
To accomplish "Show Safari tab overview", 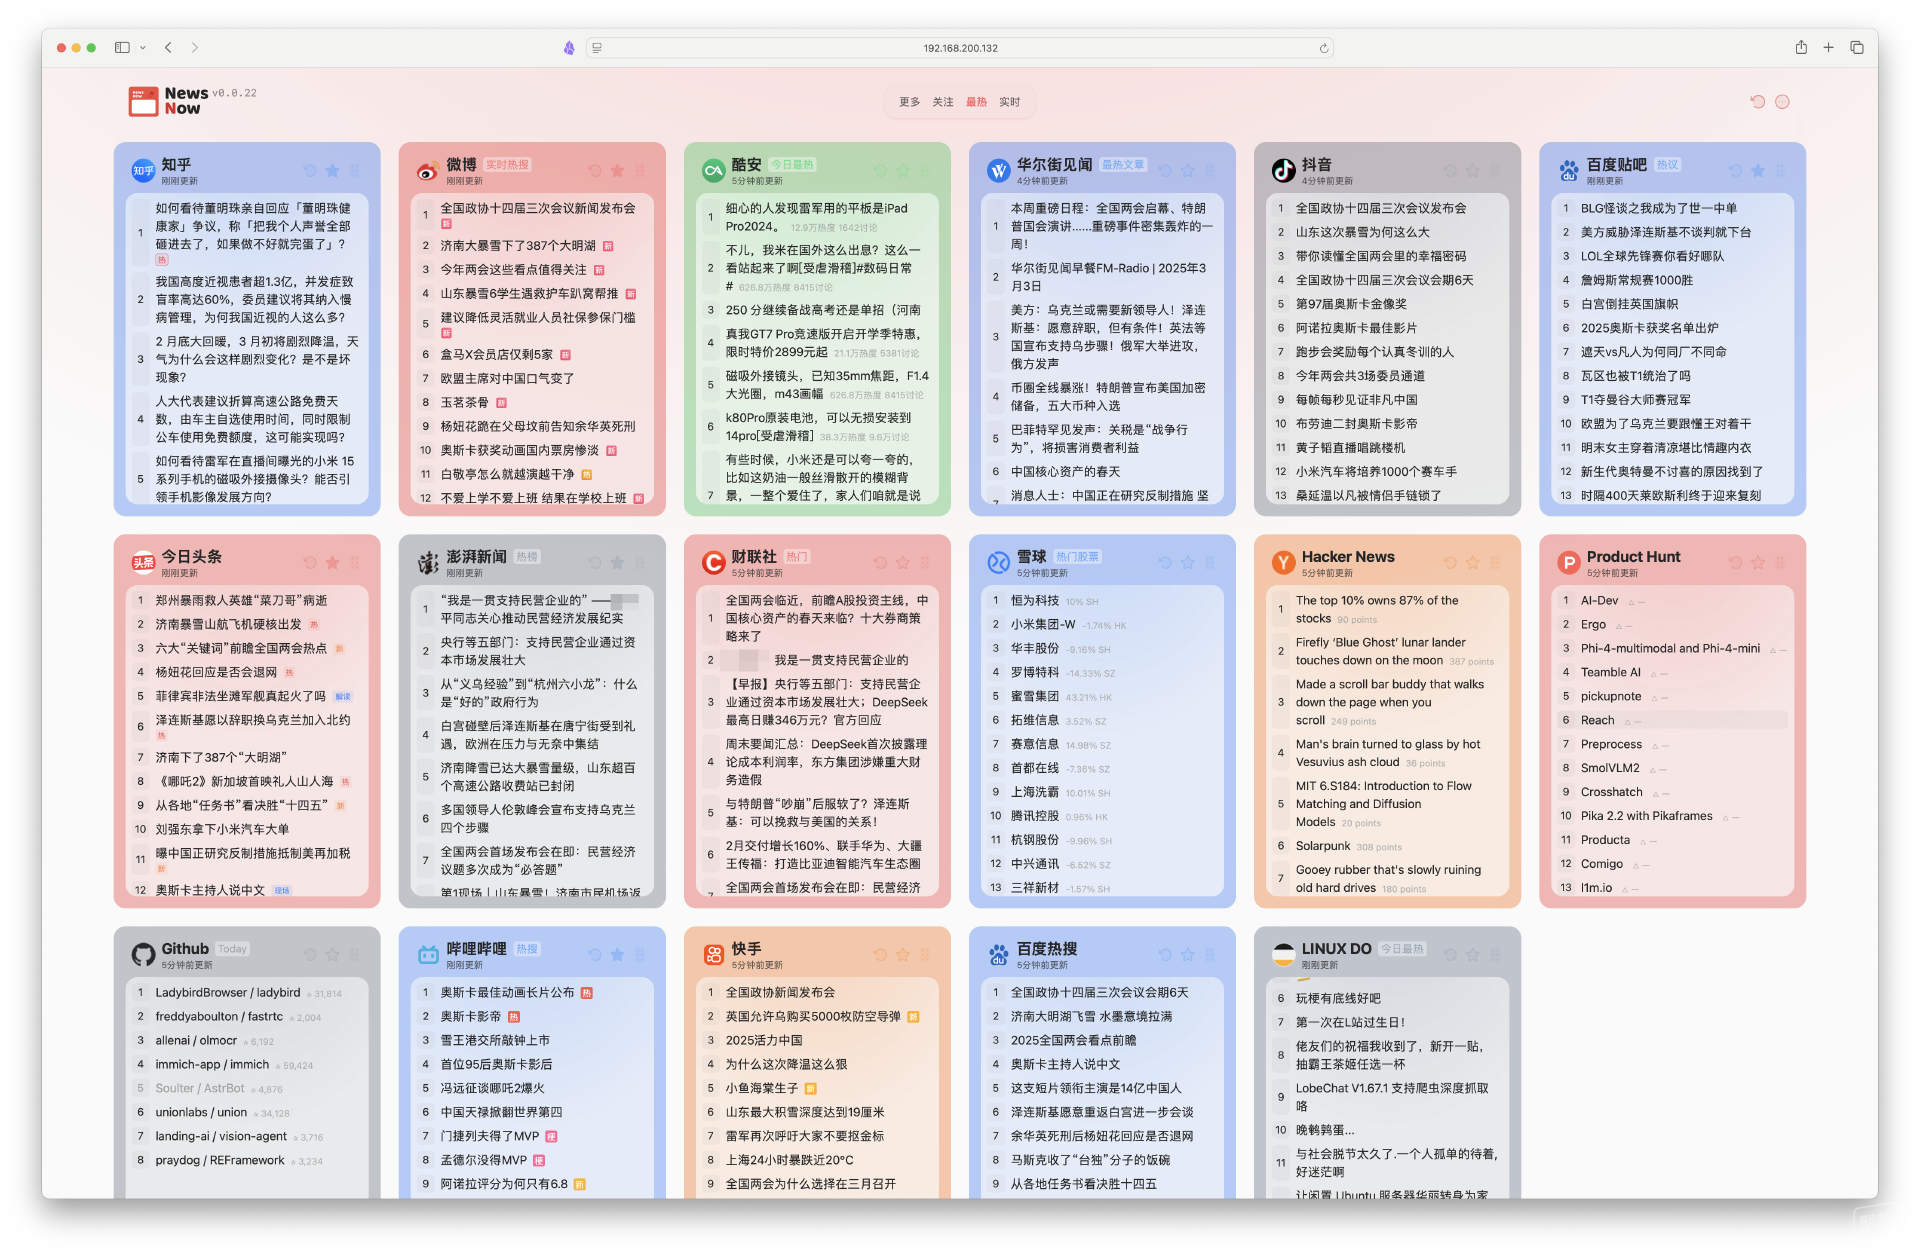I will (1856, 47).
